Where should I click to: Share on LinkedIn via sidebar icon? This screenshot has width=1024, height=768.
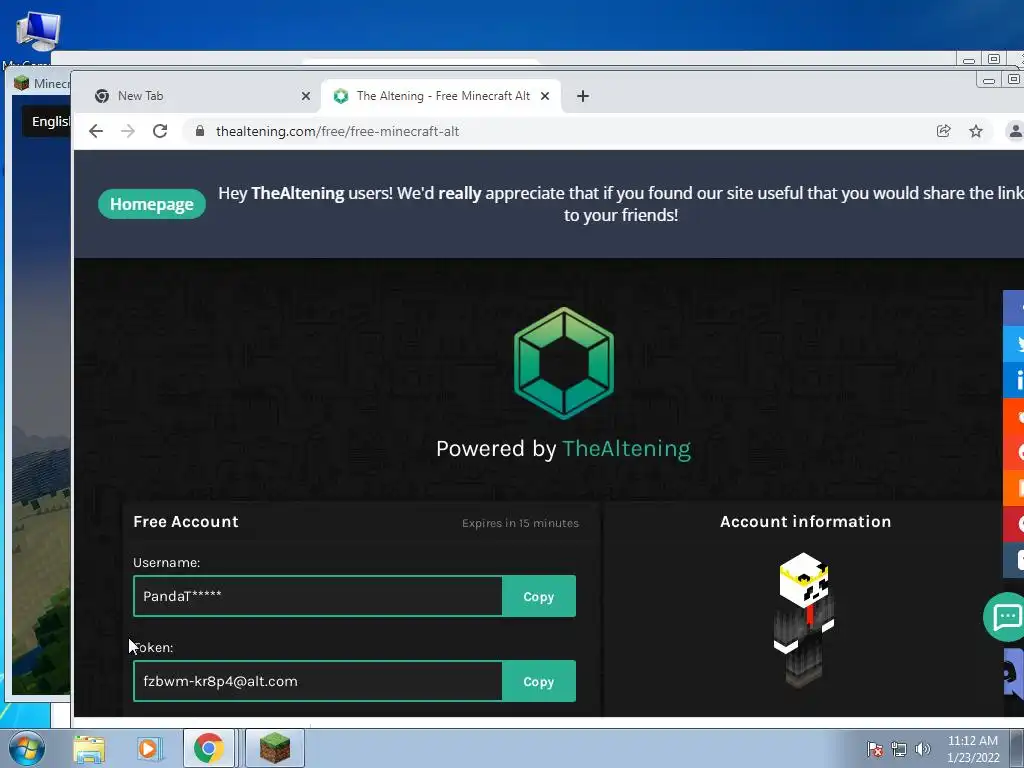1014,380
